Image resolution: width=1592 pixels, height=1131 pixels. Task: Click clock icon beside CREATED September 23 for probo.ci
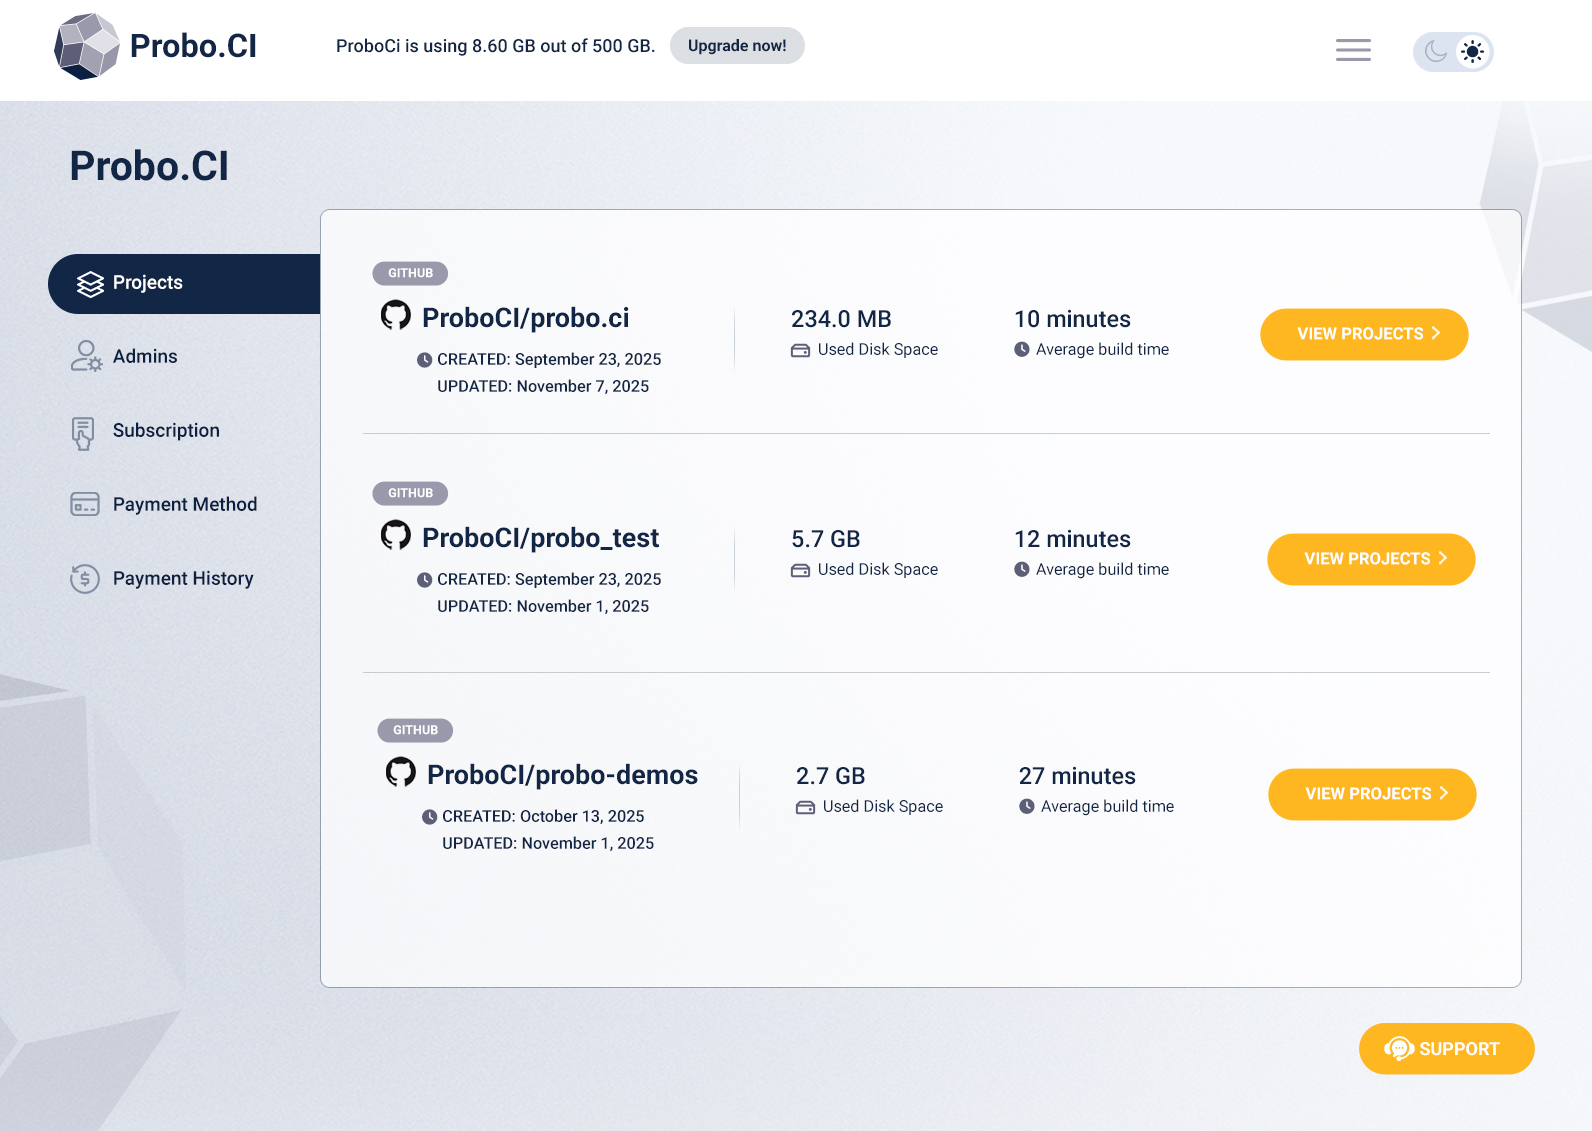424,360
